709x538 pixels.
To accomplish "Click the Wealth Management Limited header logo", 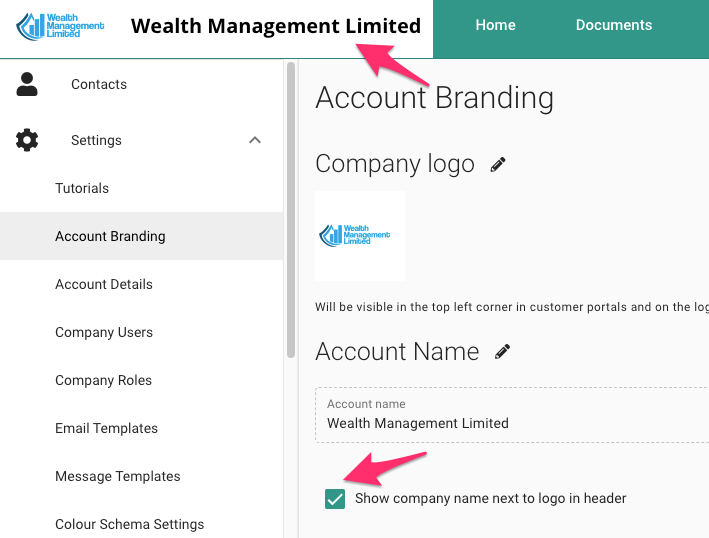I will [x=60, y=26].
